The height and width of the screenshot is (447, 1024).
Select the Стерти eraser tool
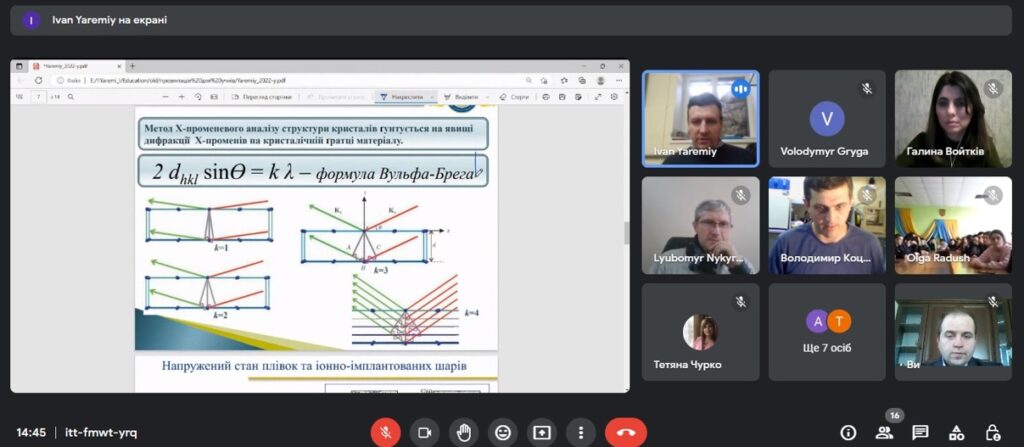[x=514, y=97]
